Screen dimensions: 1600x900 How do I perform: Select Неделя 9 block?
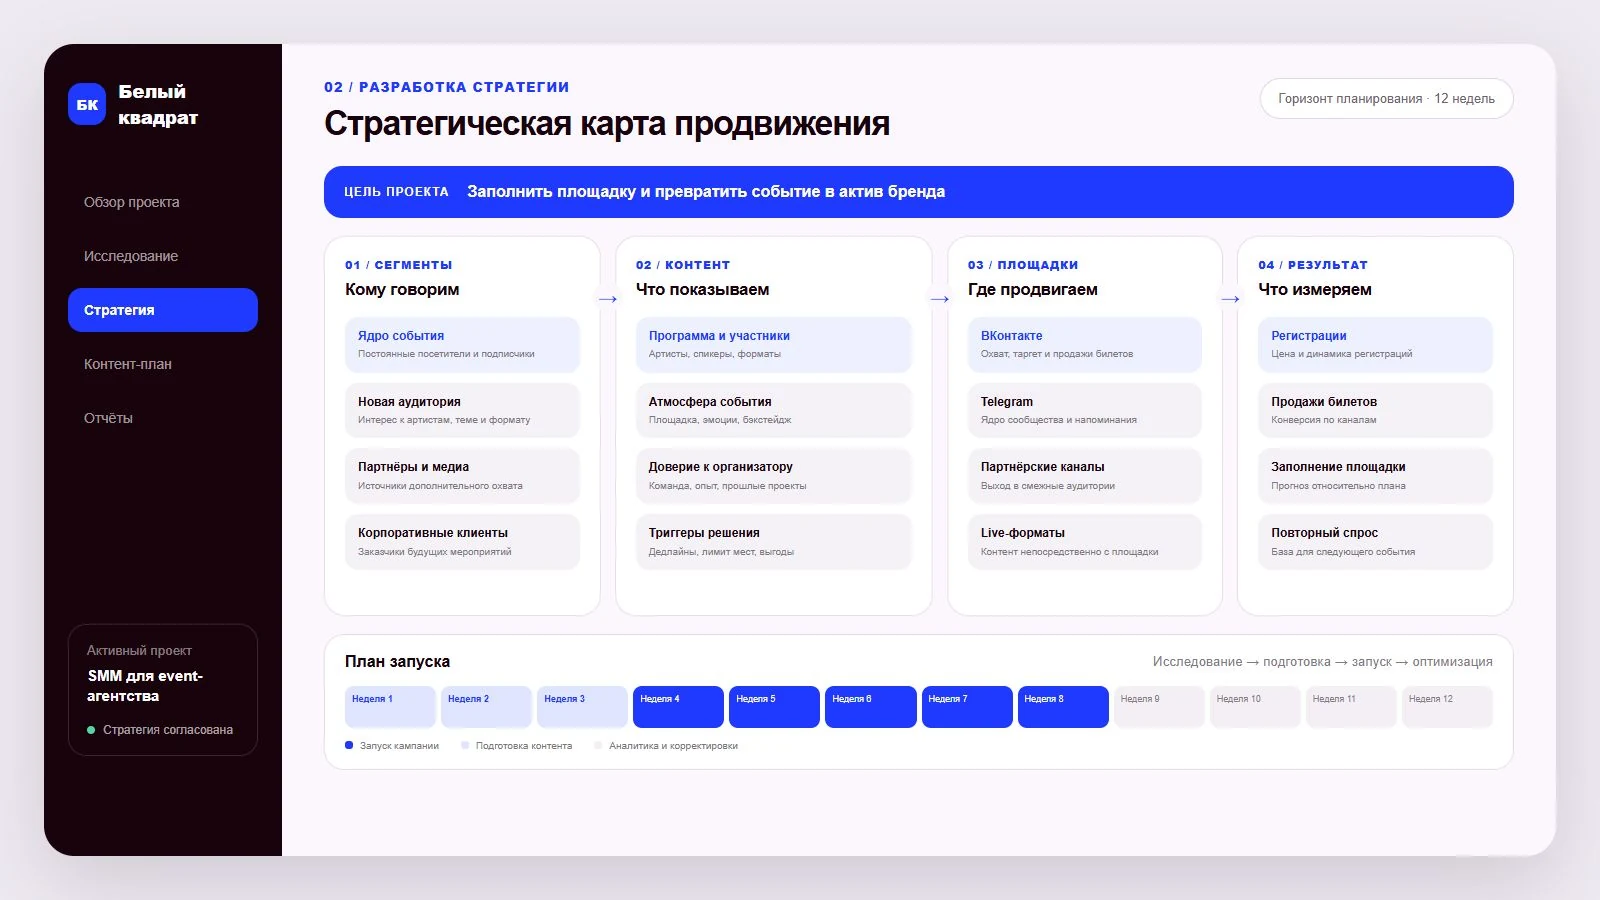coord(1159,707)
